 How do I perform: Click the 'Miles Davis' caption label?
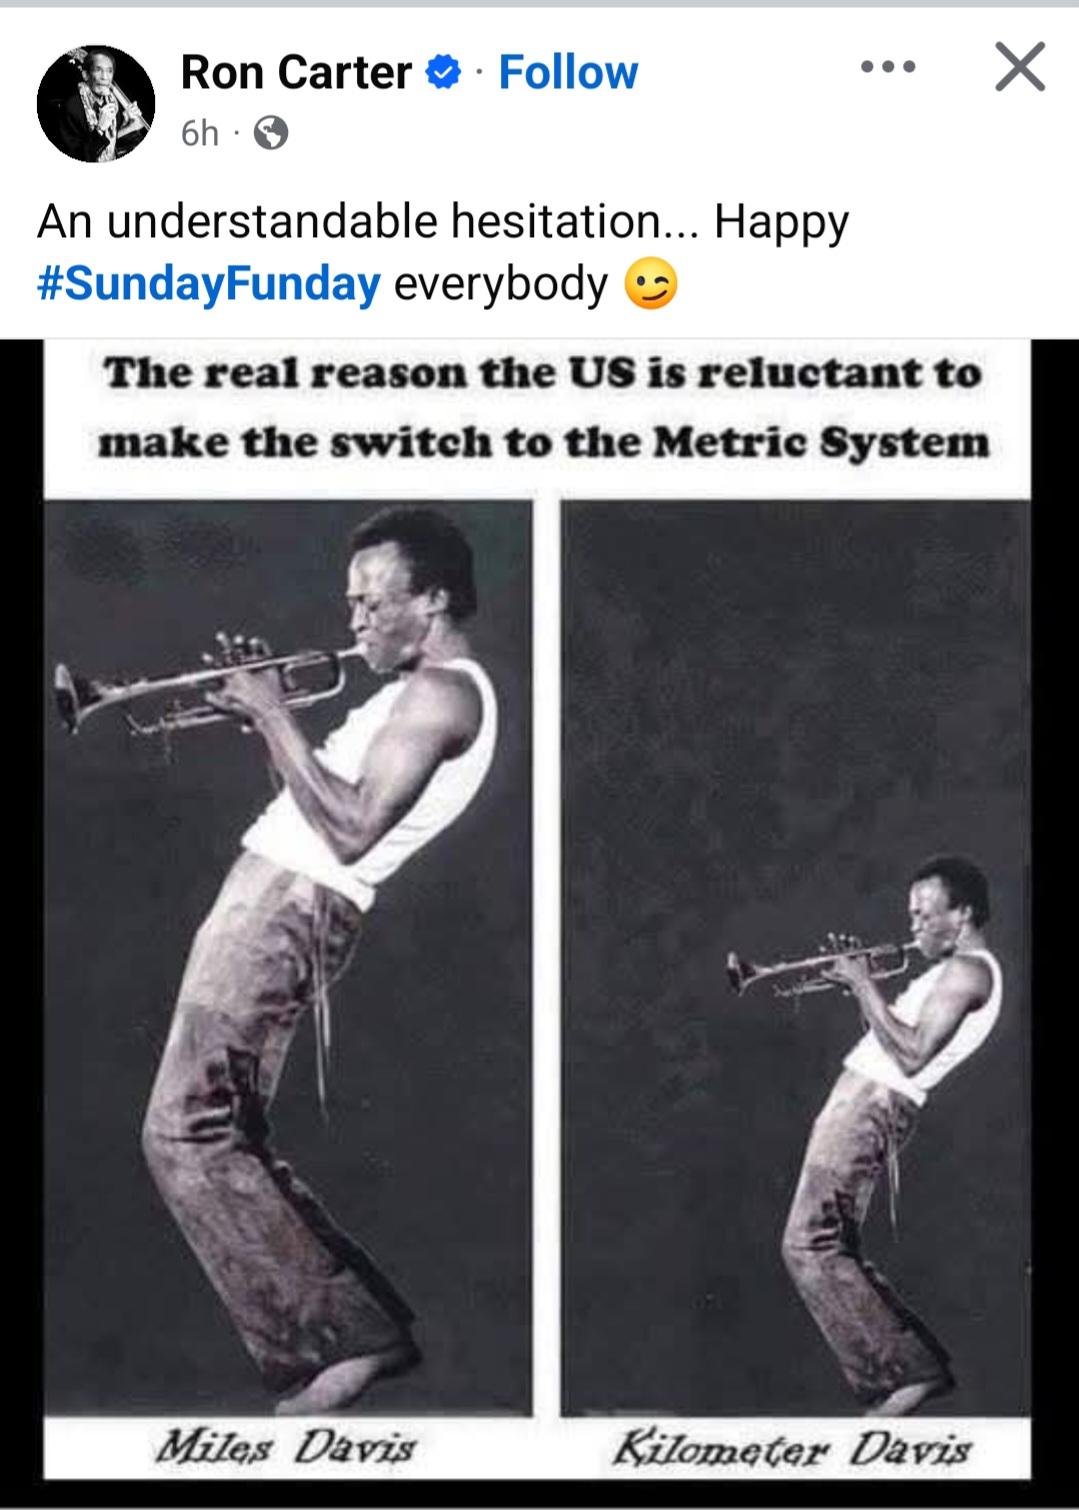pos(285,1446)
